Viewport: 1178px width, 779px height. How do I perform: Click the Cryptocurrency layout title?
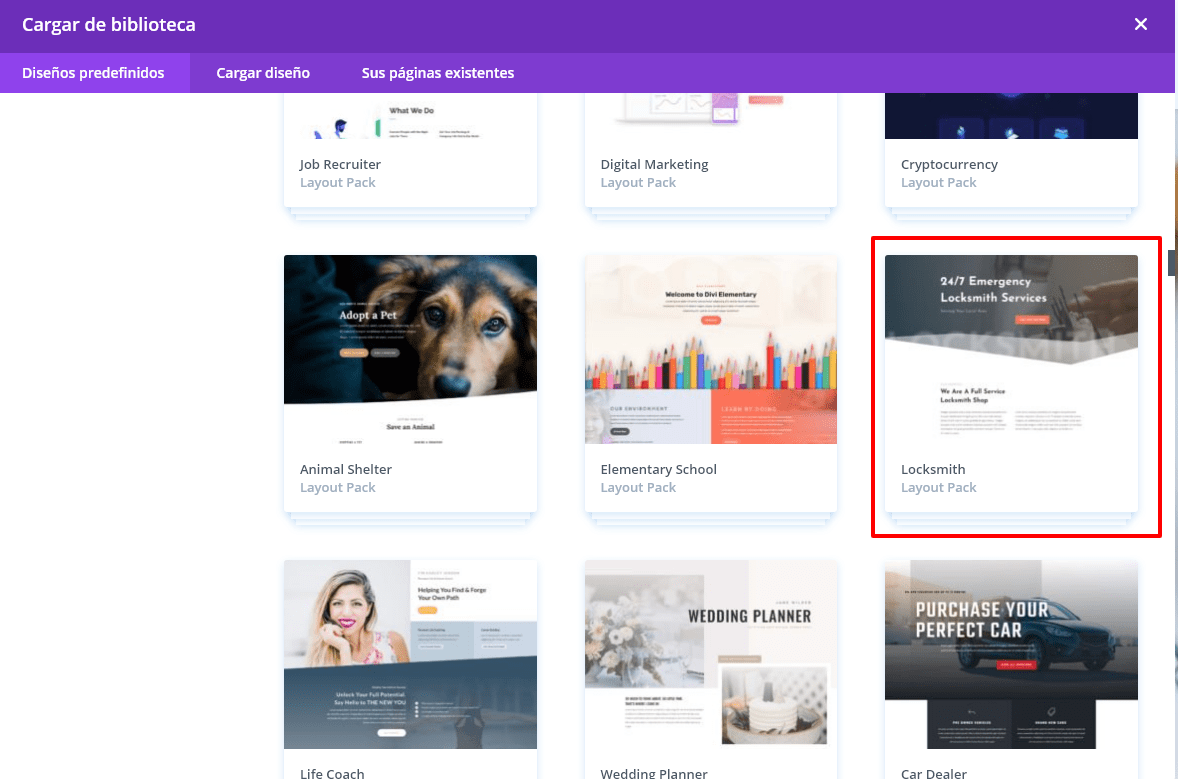click(x=949, y=165)
